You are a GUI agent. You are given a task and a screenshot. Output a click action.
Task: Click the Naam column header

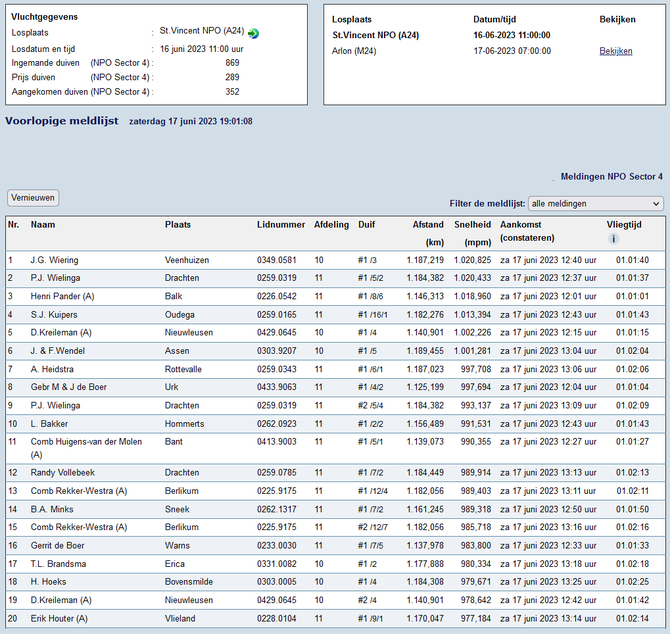coord(43,225)
